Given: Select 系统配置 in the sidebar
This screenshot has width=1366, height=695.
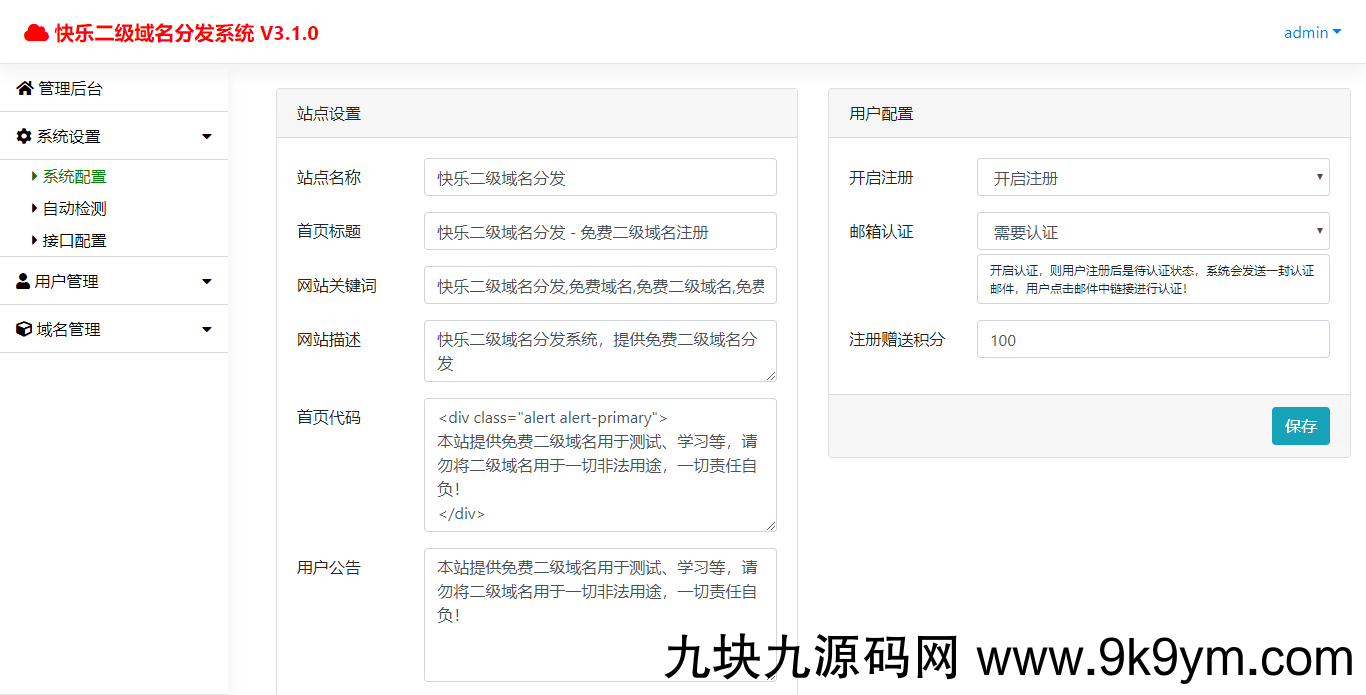Looking at the screenshot, I should (x=74, y=177).
